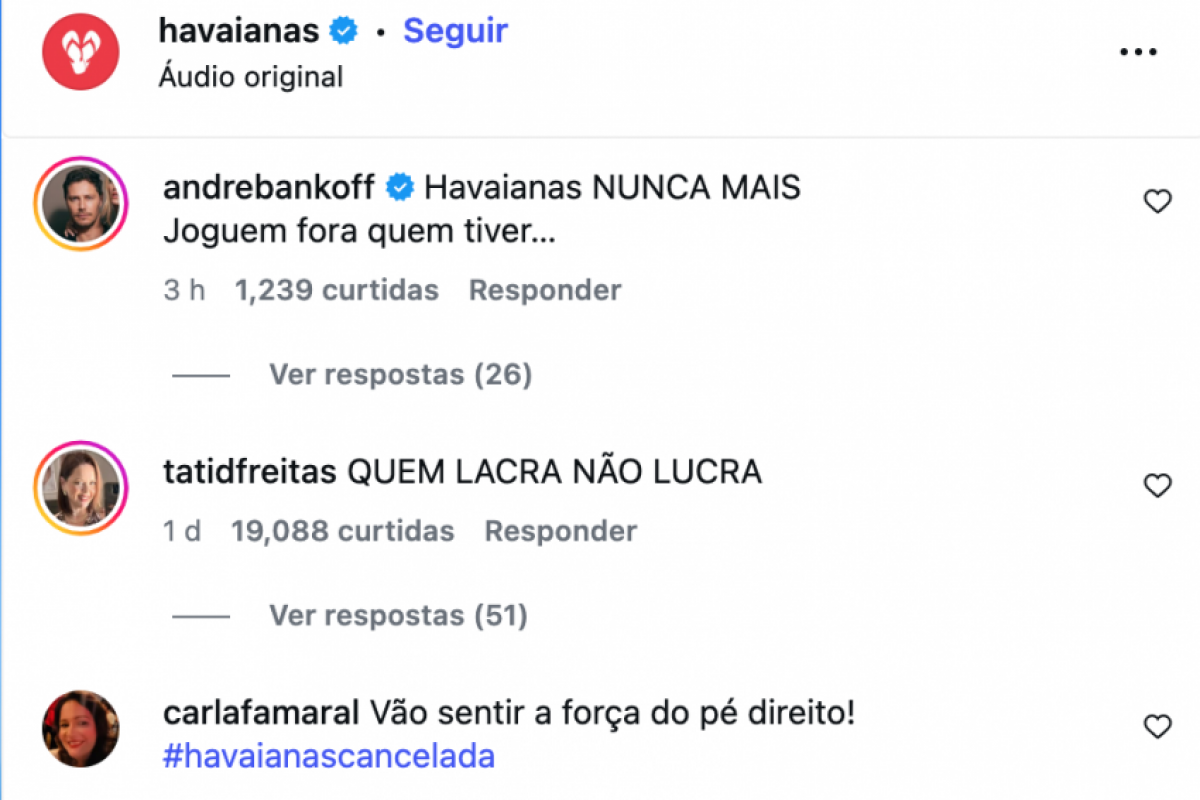The width and height of the screenshot is (1200, 800).
Task: Open carlafamaral's profile picture
Action: point(80,729)
